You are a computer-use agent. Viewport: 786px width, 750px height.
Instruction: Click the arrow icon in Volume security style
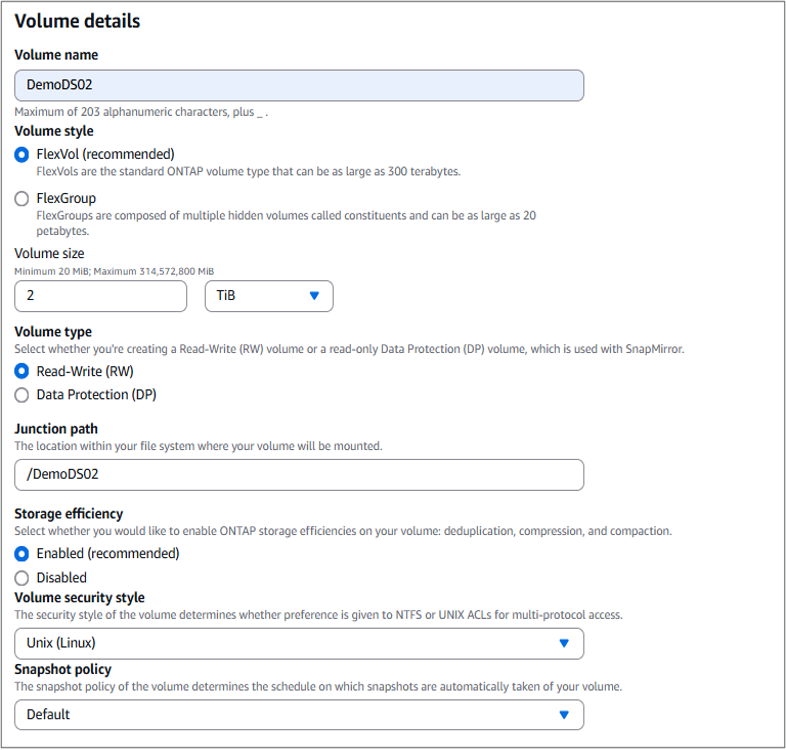564,643
